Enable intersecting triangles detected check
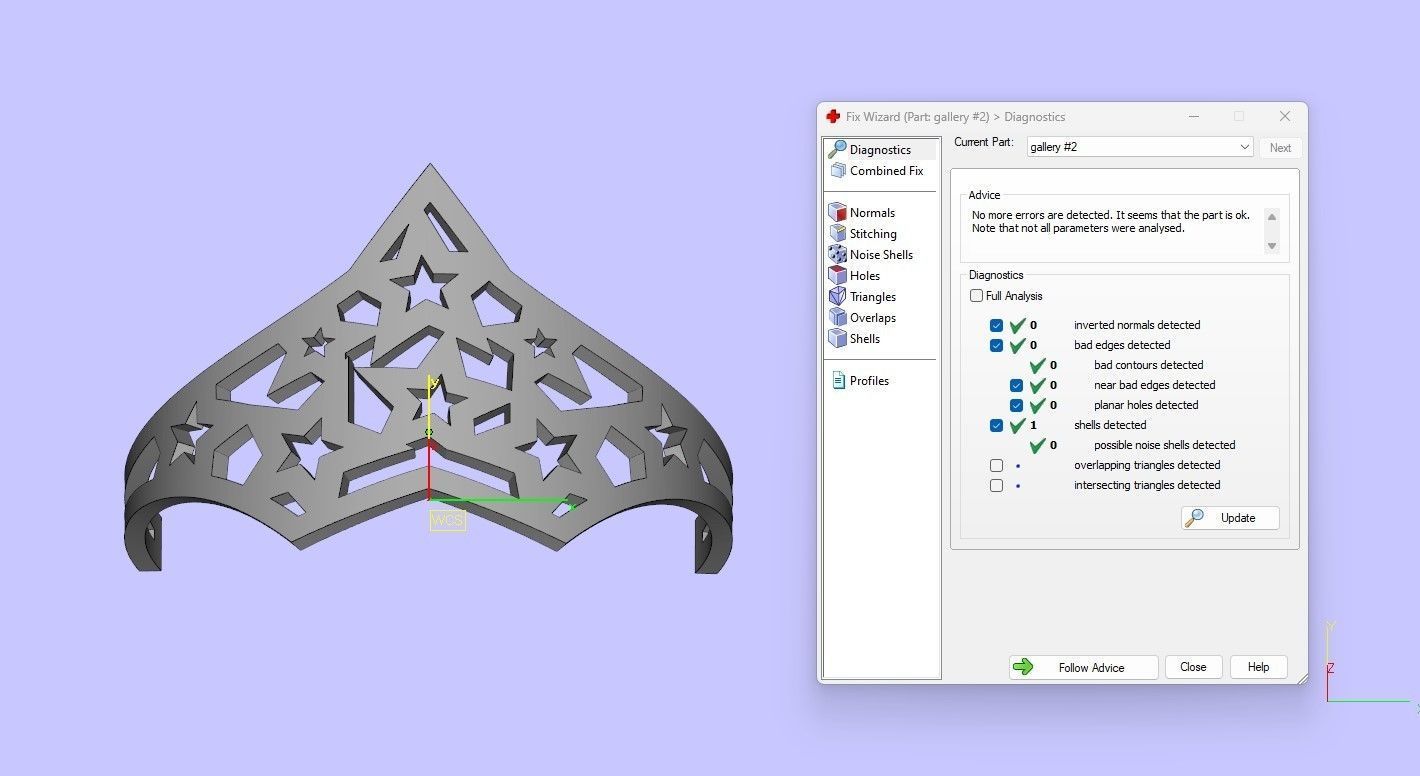1420x776 pixels. pos(997,485)
